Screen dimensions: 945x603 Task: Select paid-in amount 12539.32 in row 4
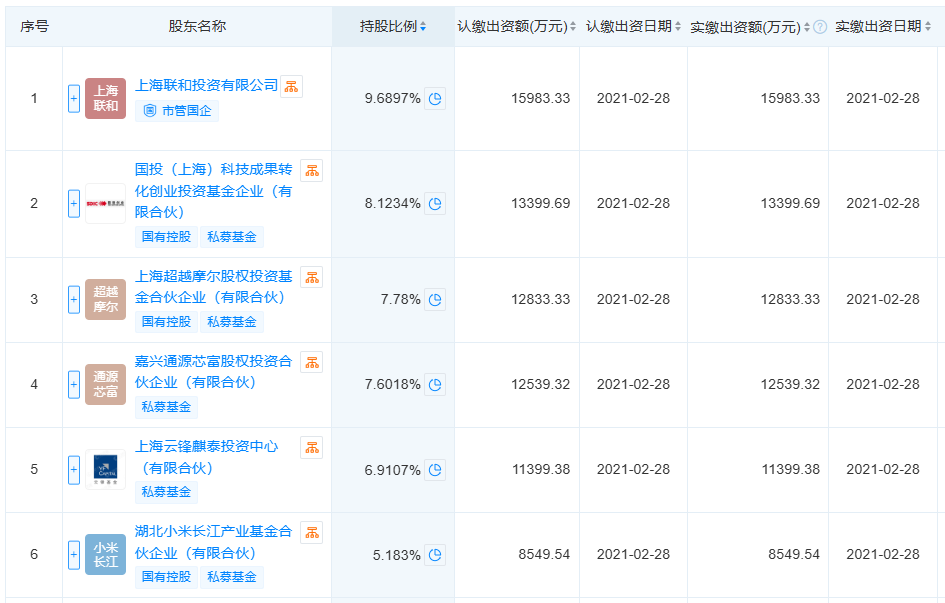click(790, 384)
